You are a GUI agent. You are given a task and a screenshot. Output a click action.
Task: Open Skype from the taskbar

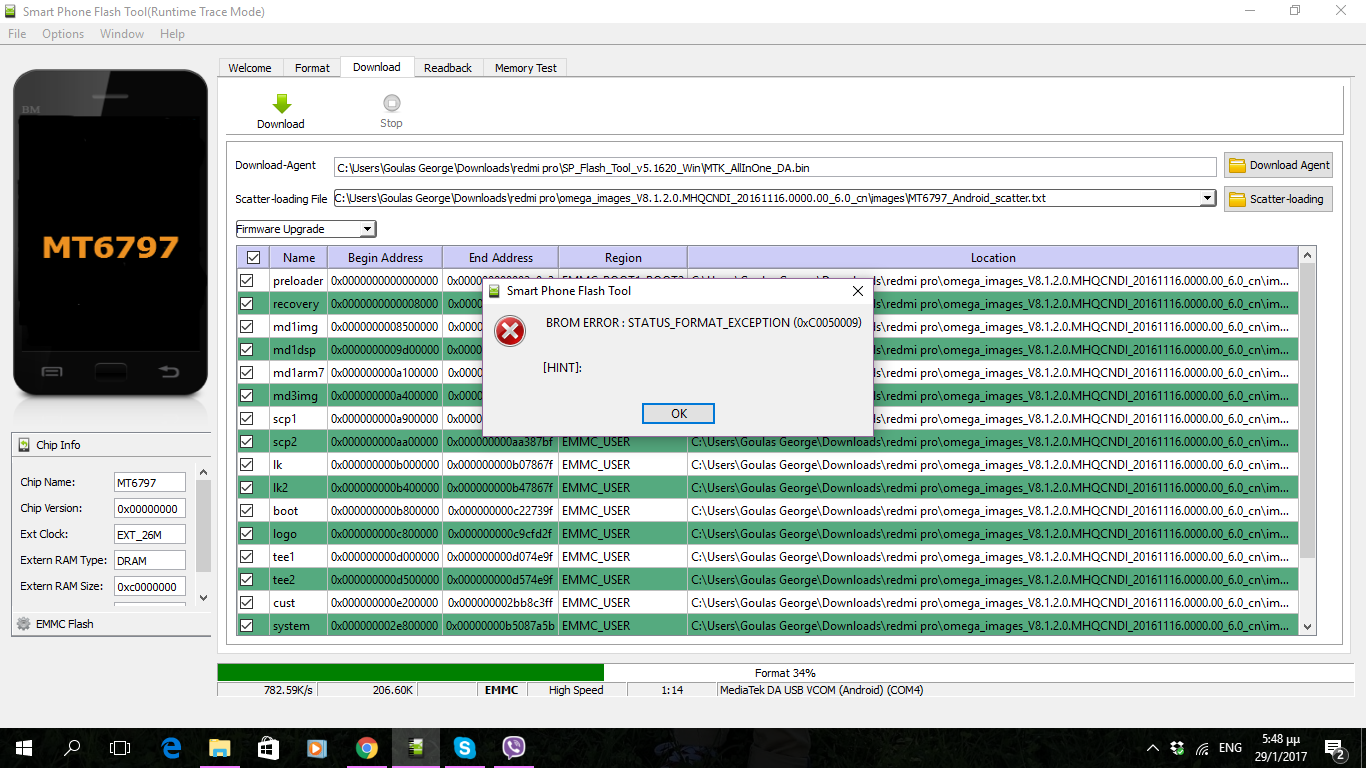(464, 747)
